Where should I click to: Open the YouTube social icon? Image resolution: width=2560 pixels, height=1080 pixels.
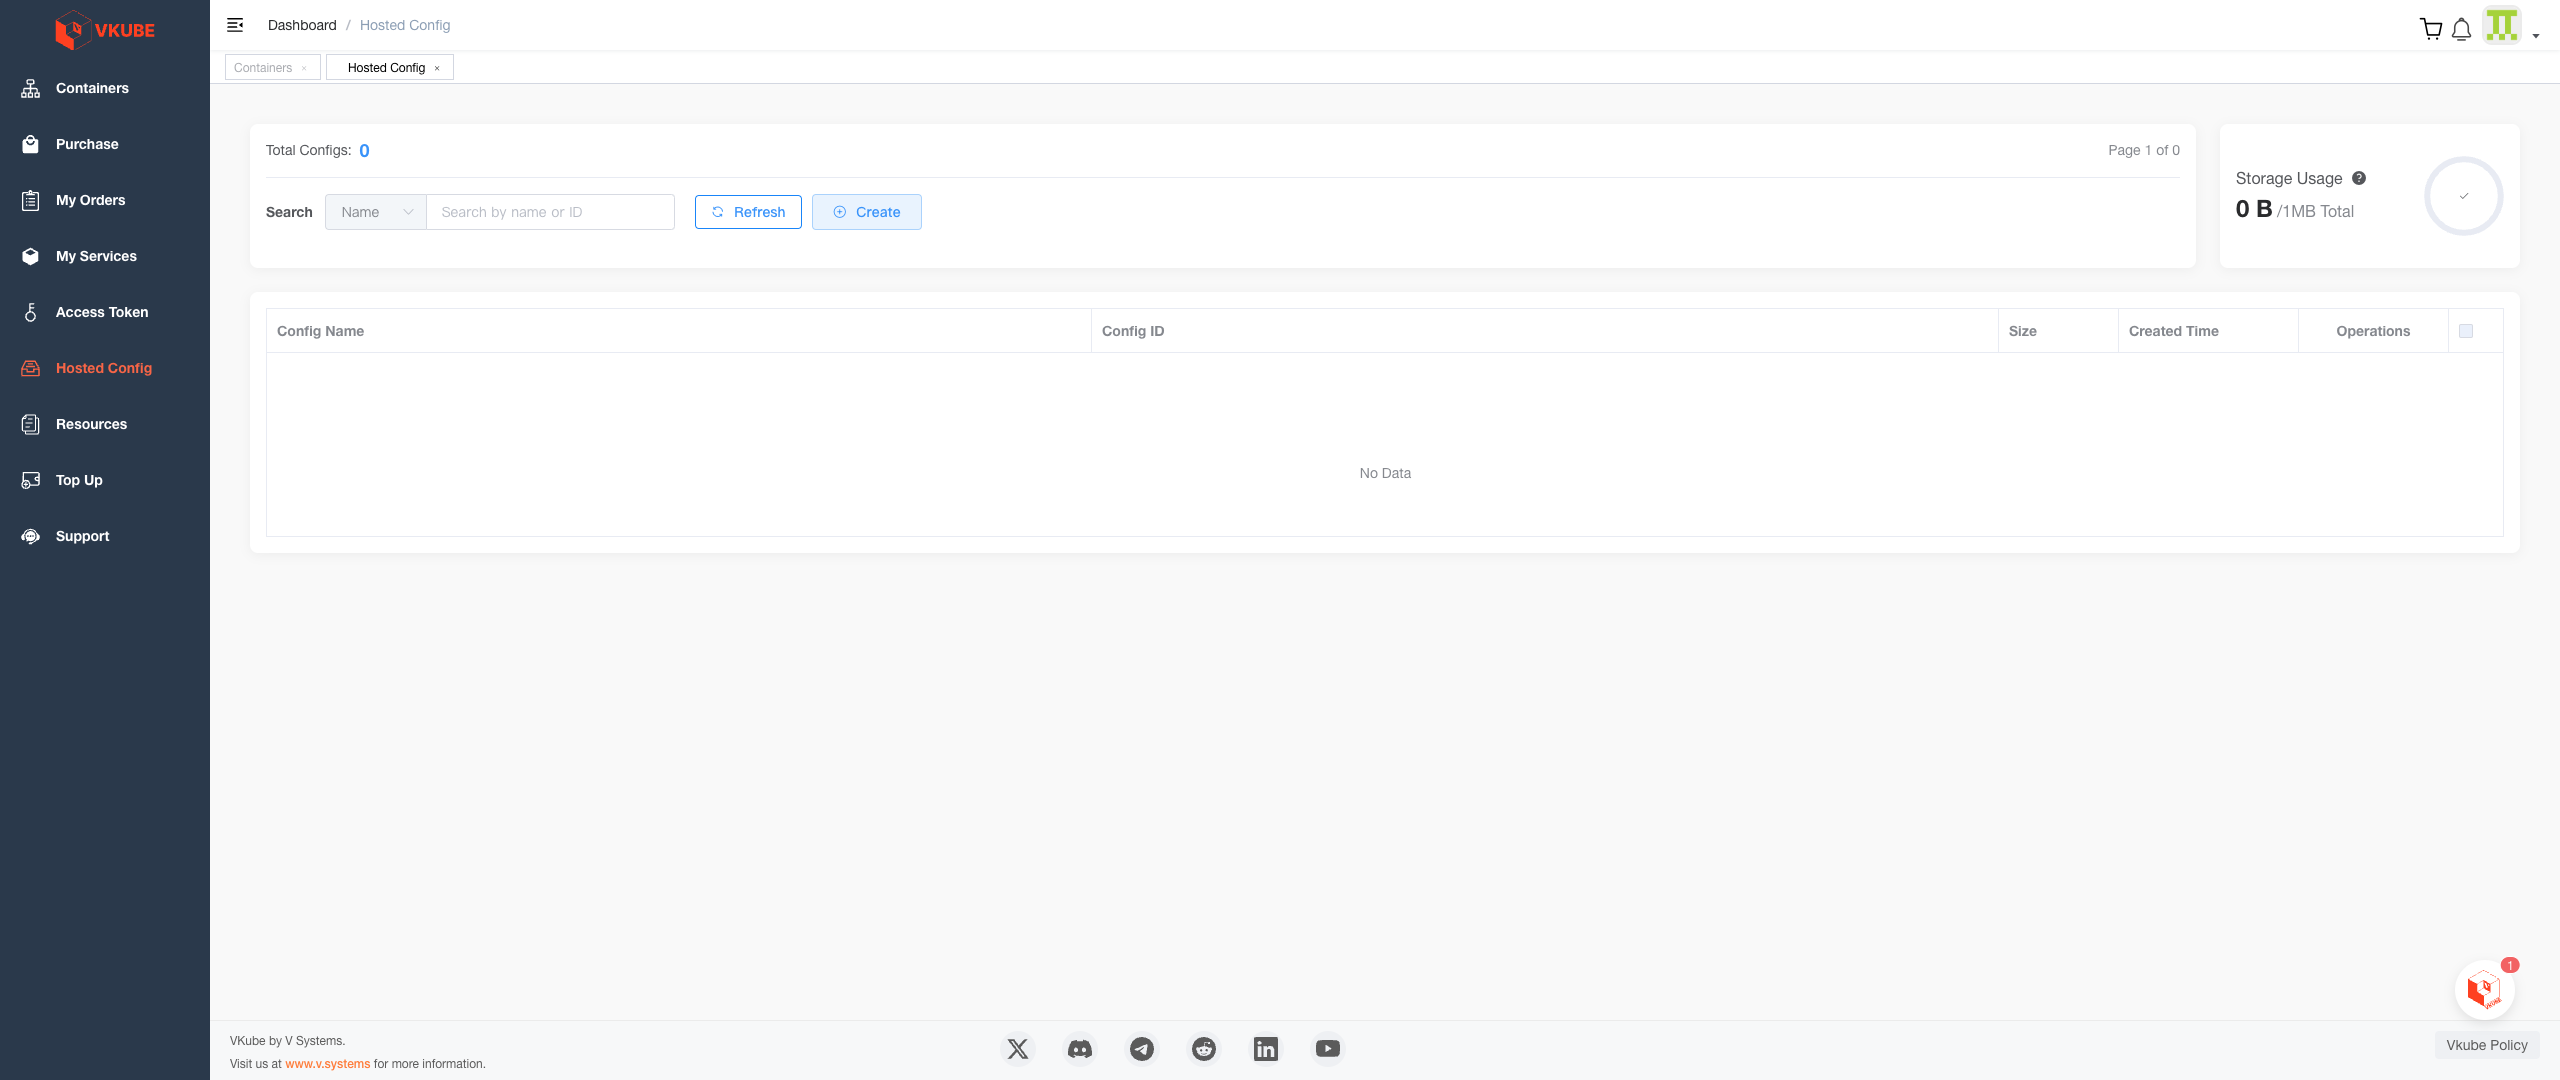pos(1328,1049)
